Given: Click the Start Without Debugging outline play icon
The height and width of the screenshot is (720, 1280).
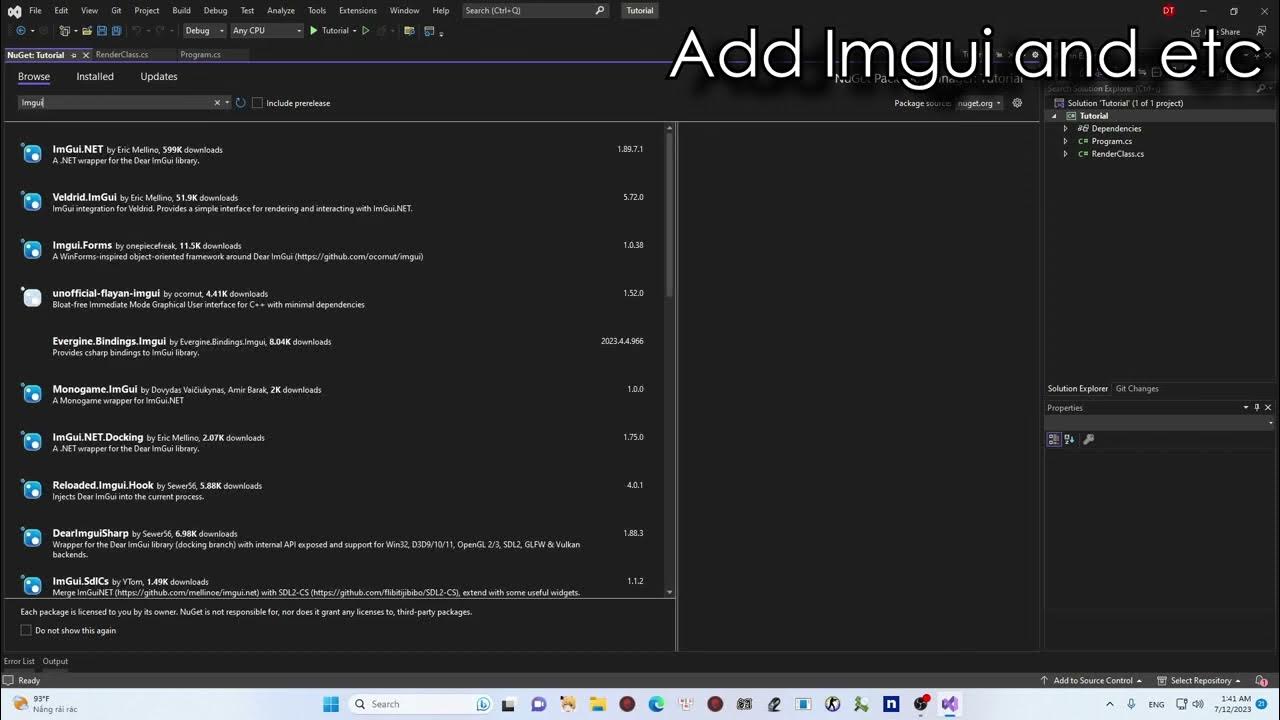Looking at the screenshot, I should point(365,31).
